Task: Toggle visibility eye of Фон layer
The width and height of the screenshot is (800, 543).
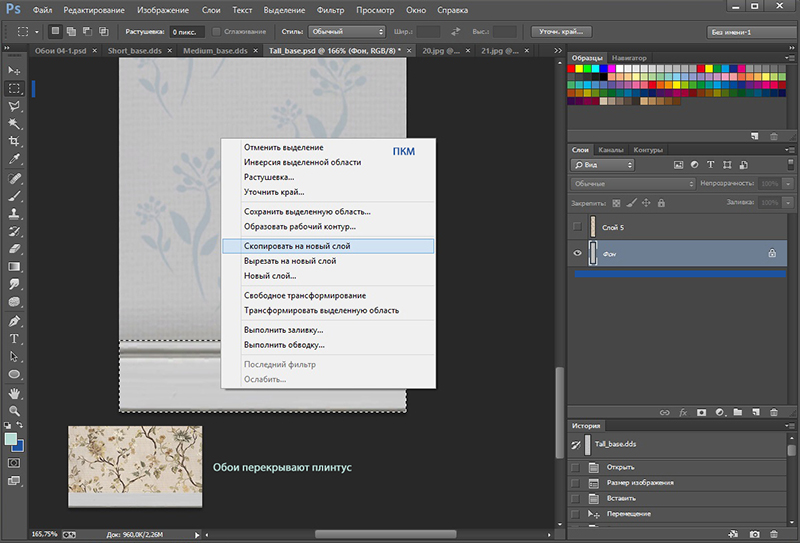Action: pos(577,253)
